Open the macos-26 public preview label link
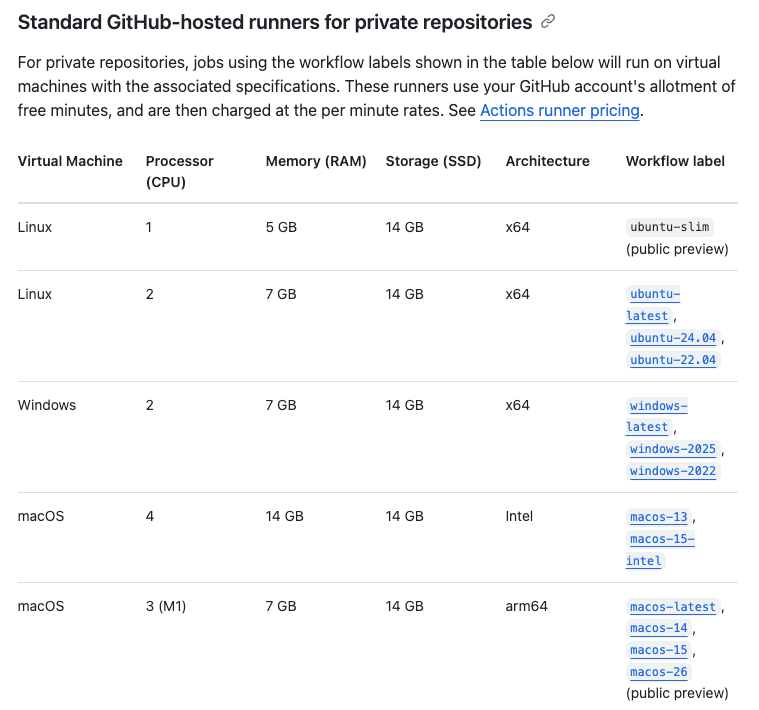 click(x=658, y=672)
